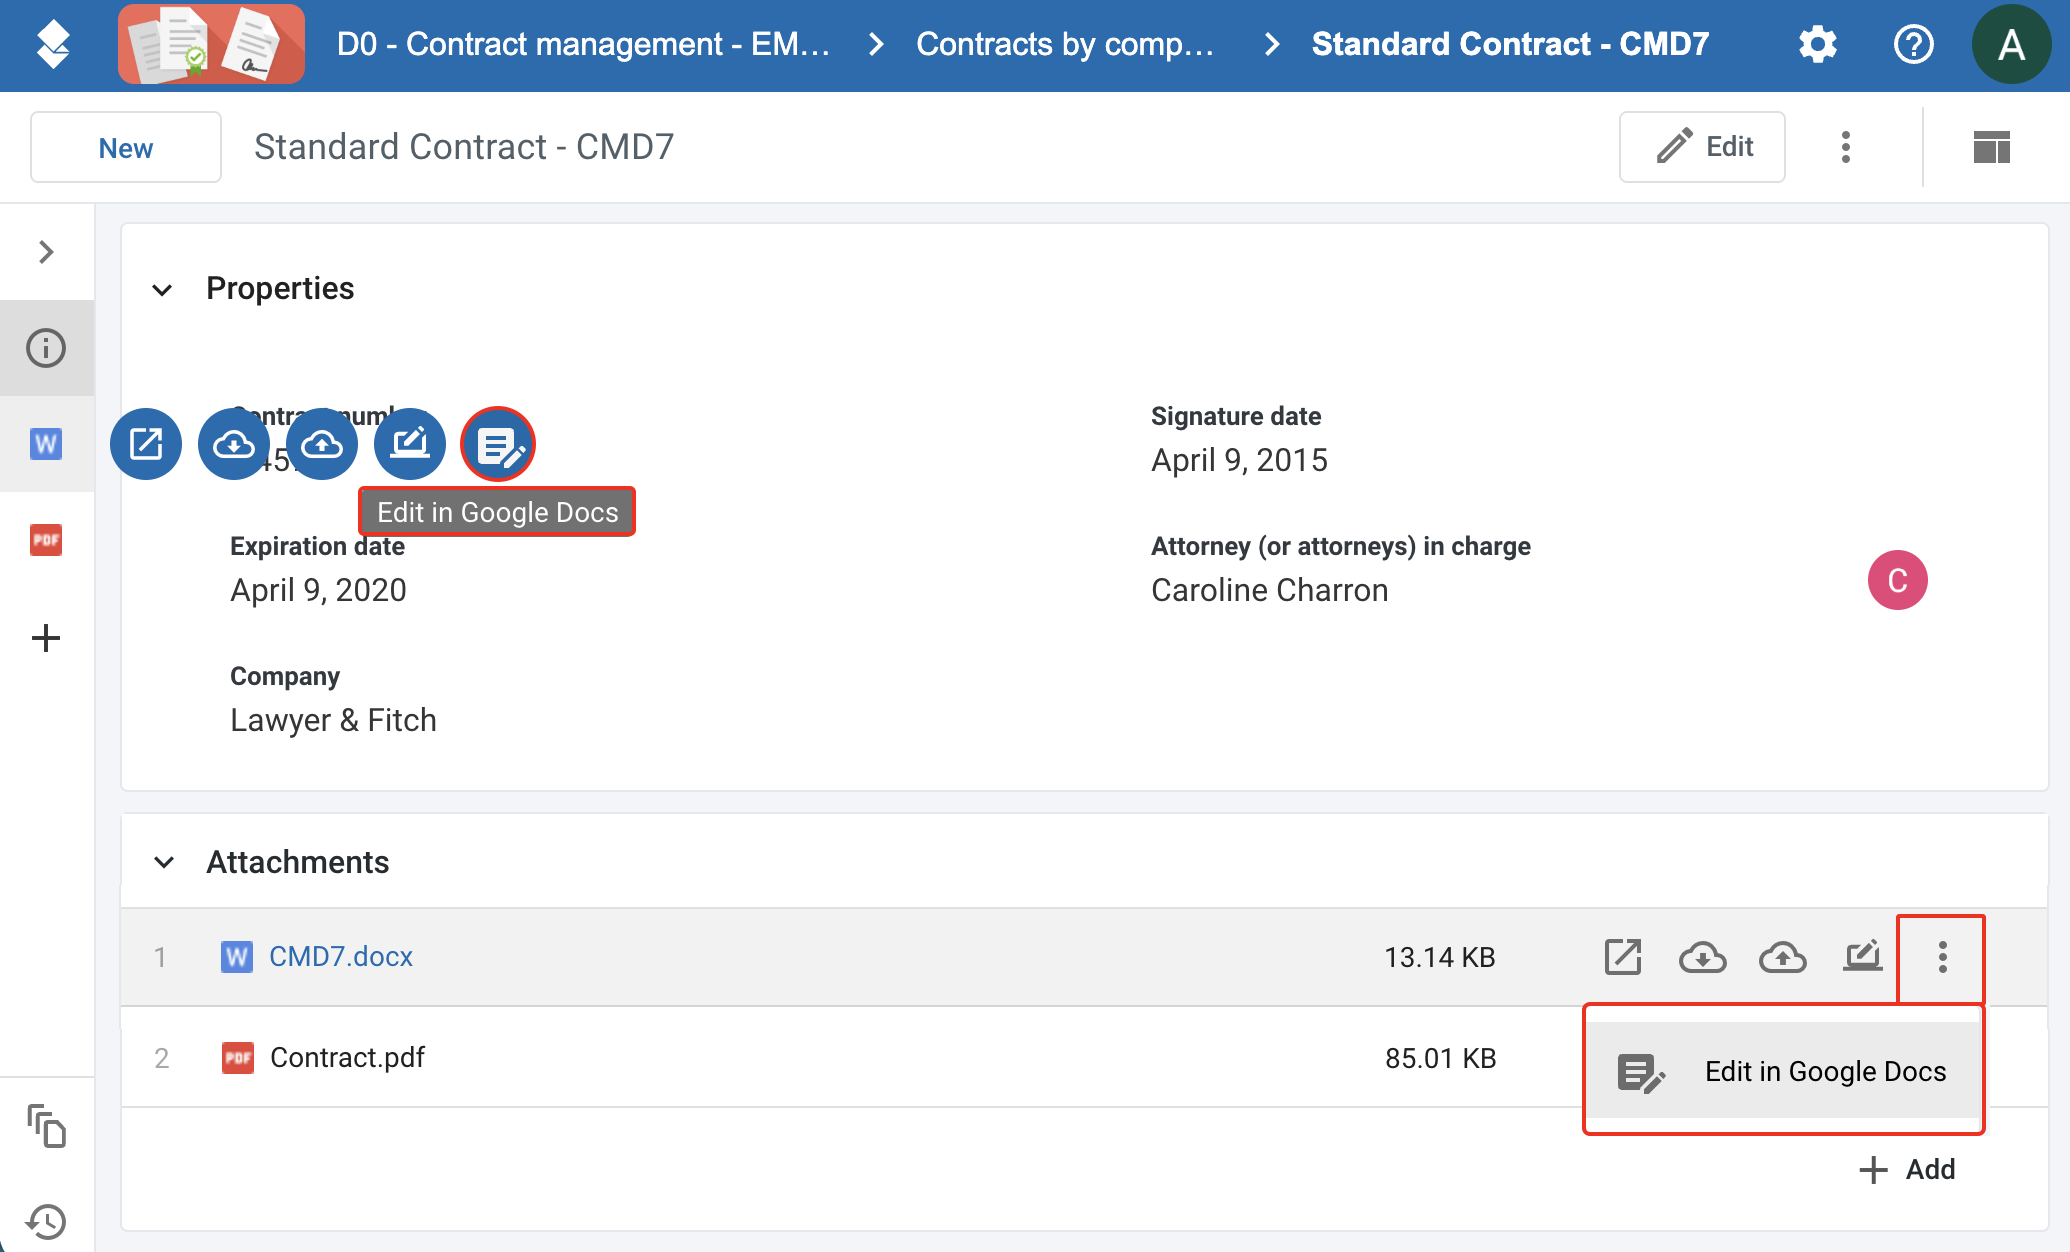Click the Word icon beside CMD7.docx
2070x1252 pixels.
[x=236, y=957]
